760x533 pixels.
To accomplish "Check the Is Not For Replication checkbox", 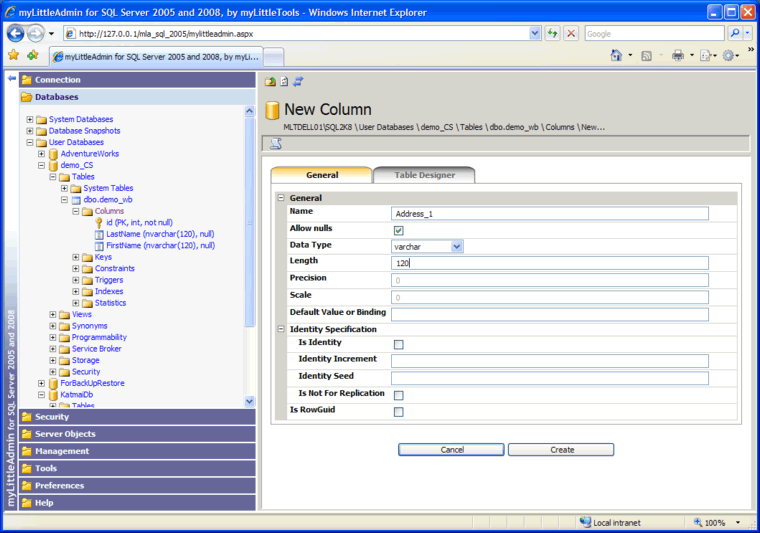I will coord(398,395).
